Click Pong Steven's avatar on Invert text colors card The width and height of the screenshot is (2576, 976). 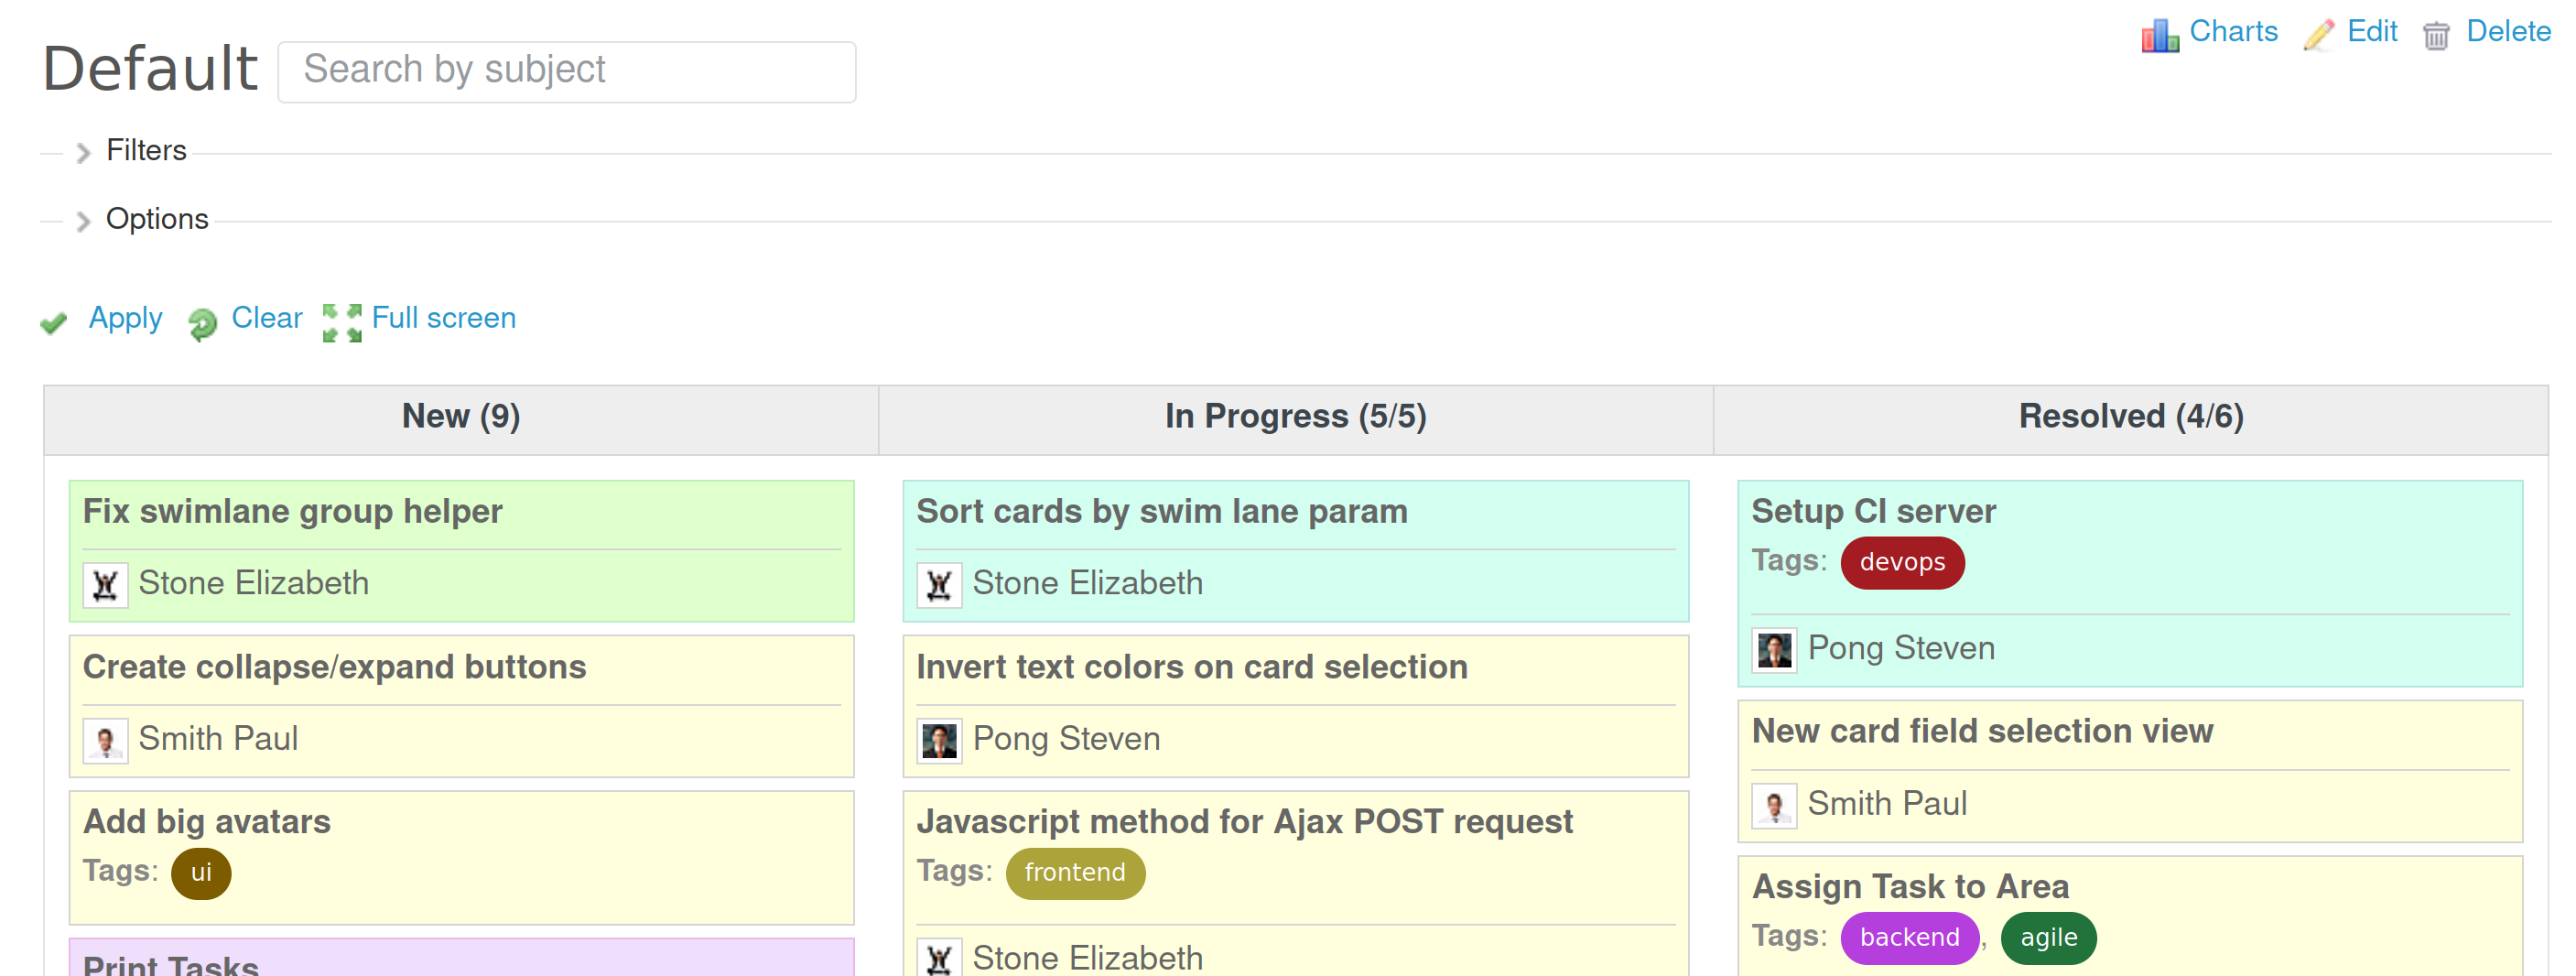[x=938, y=739]
